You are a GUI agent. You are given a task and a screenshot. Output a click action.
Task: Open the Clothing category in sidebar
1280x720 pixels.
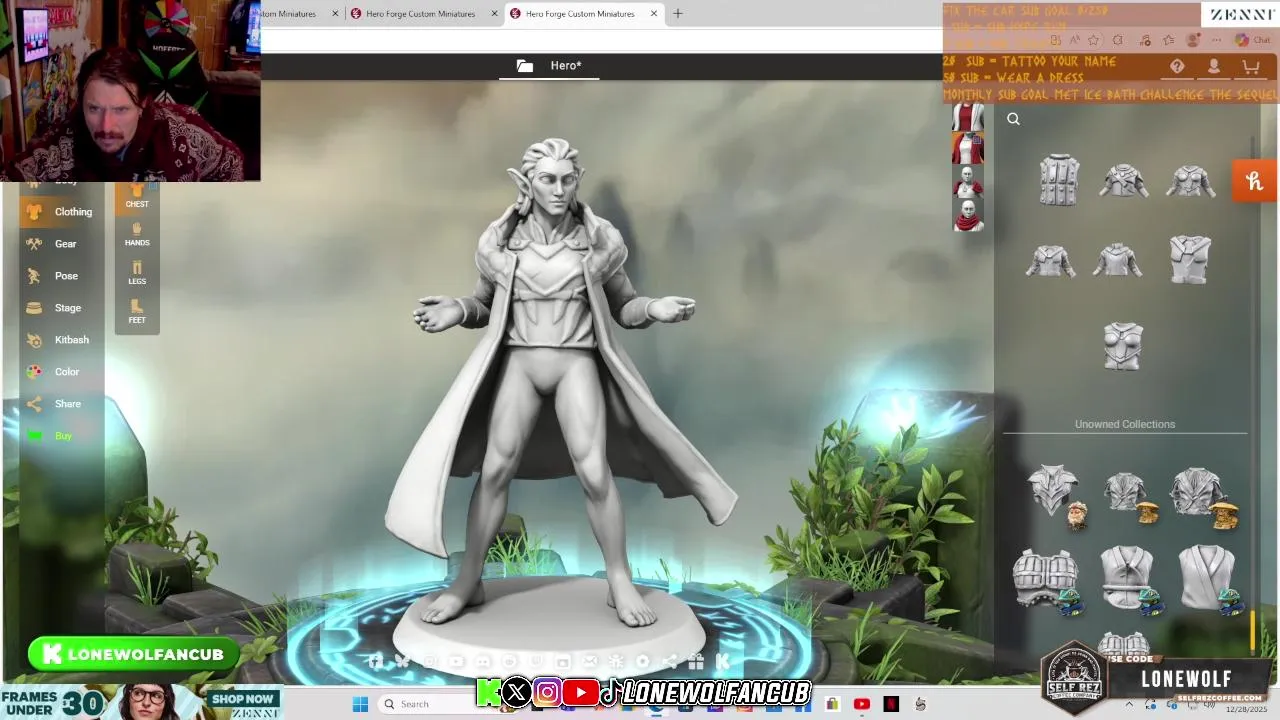tap(60, 212)
